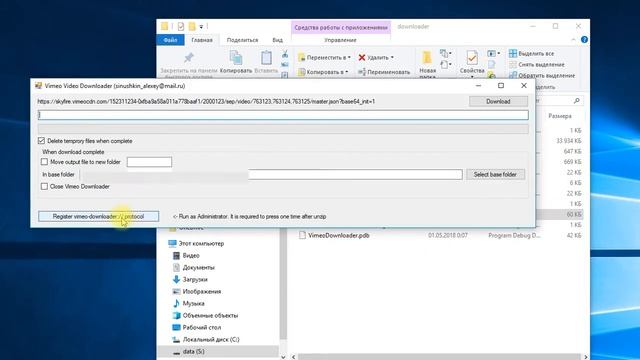Toggle Delete temprory files when complete
Screen dimensions: 640x360
pos(41,141)
